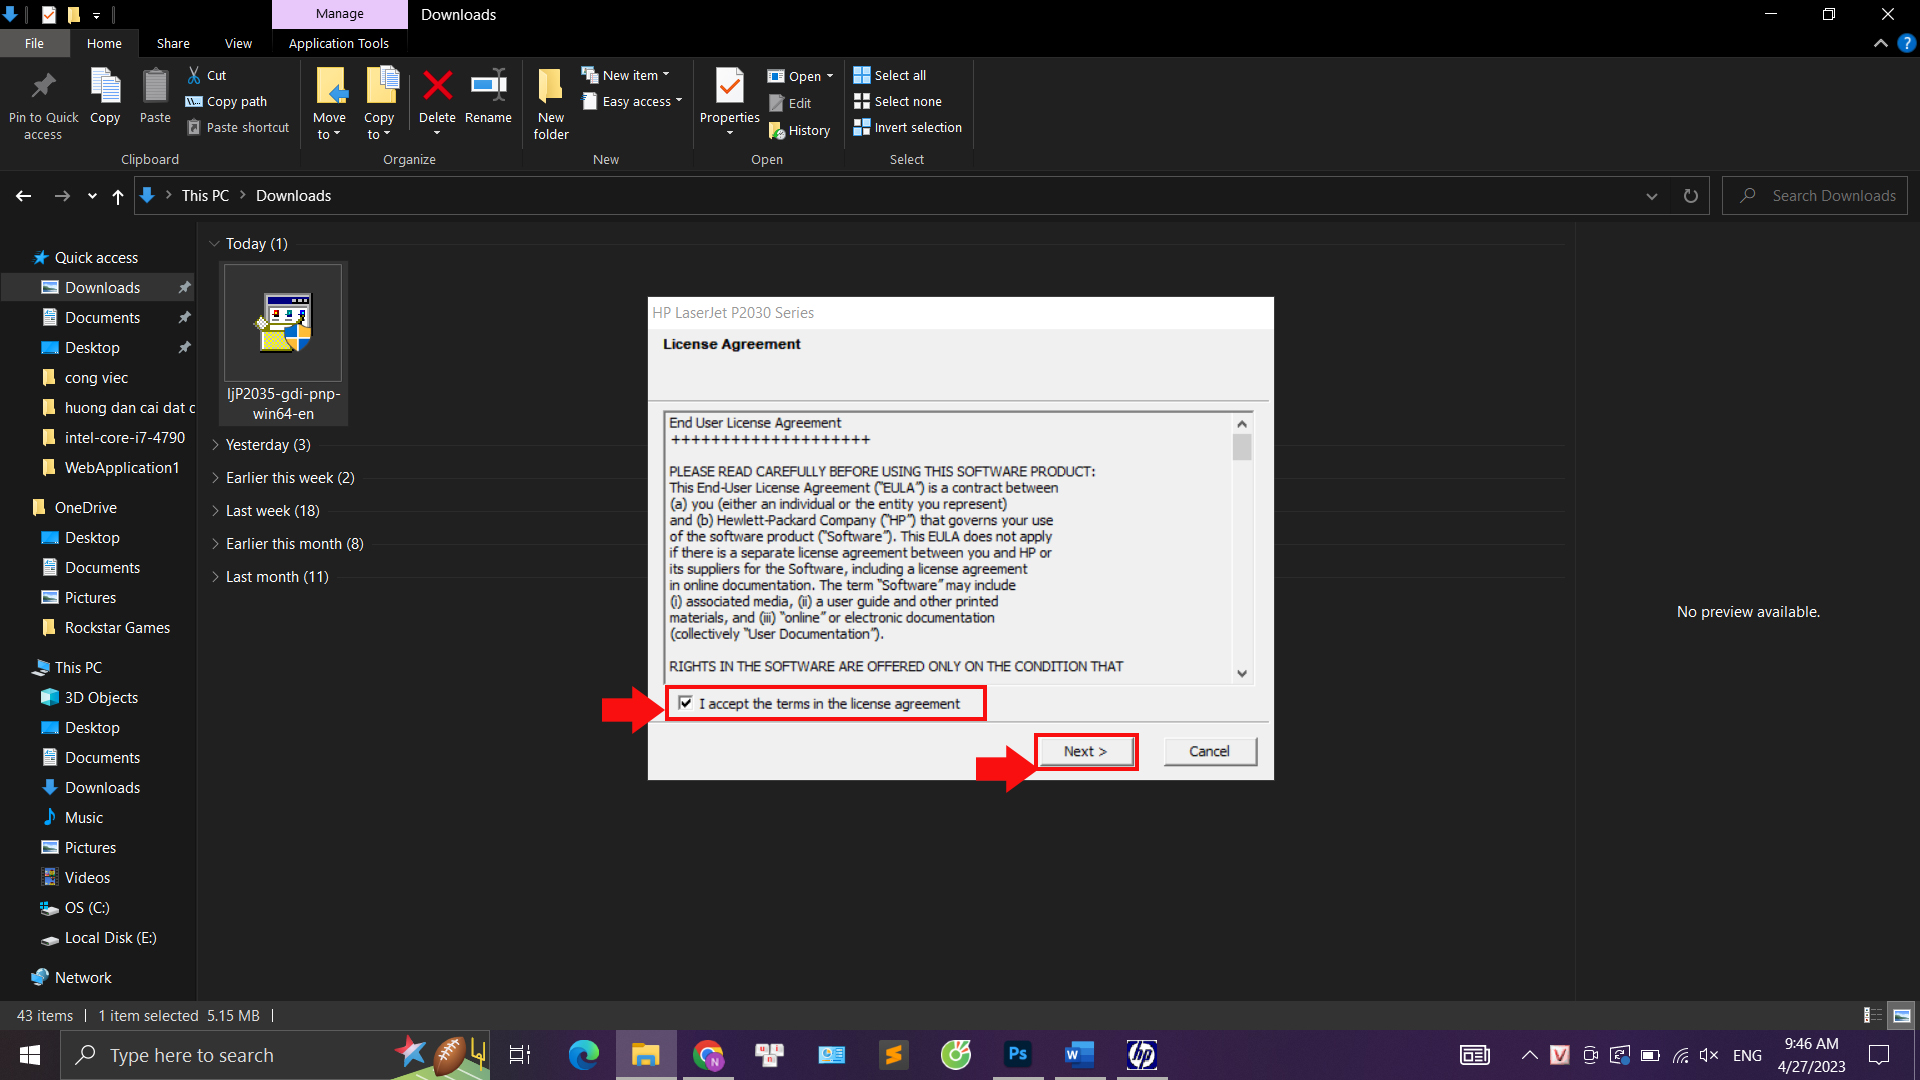Expand Yesterday (3) group

[215, 444]
